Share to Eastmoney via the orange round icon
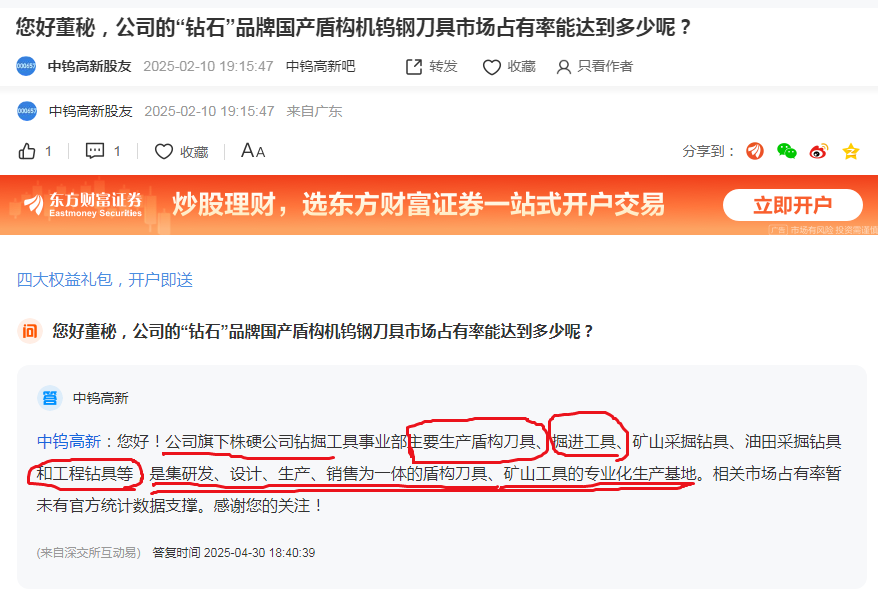This screenshot has width=878, height=593. (x=755, y=151)
